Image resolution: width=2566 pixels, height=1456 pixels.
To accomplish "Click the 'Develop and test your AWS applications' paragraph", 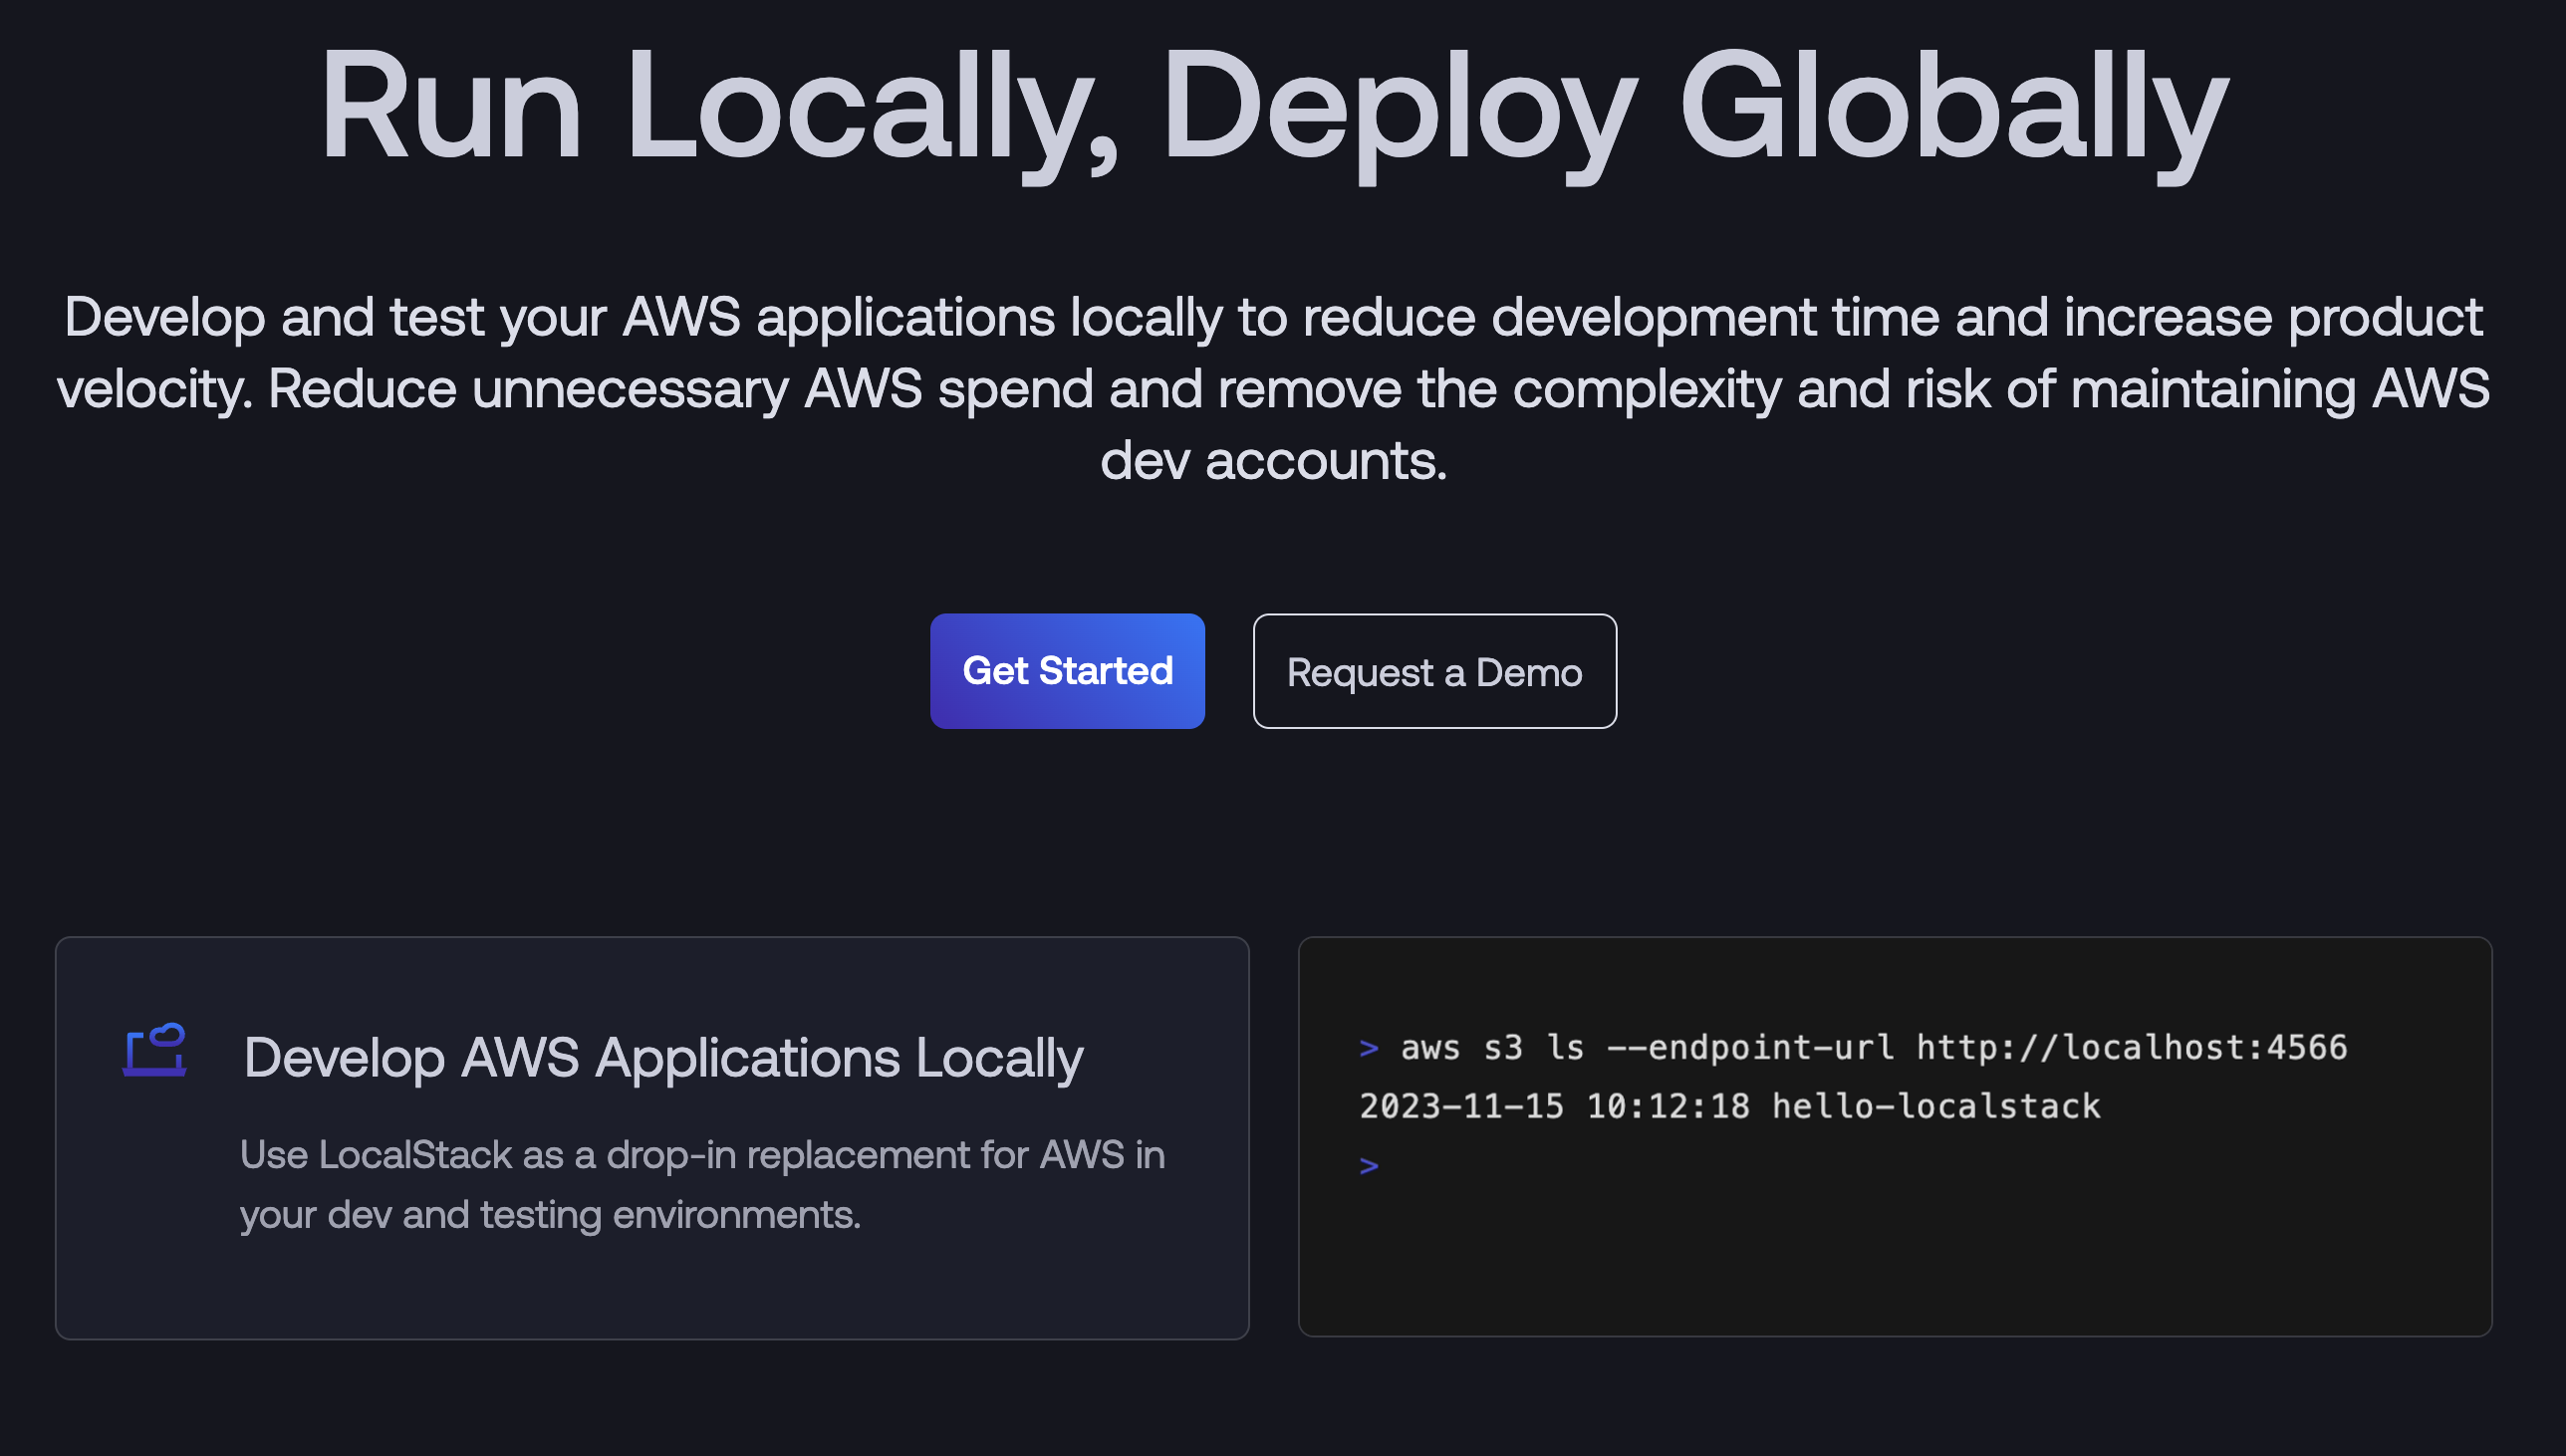I will pos(1273,388).
